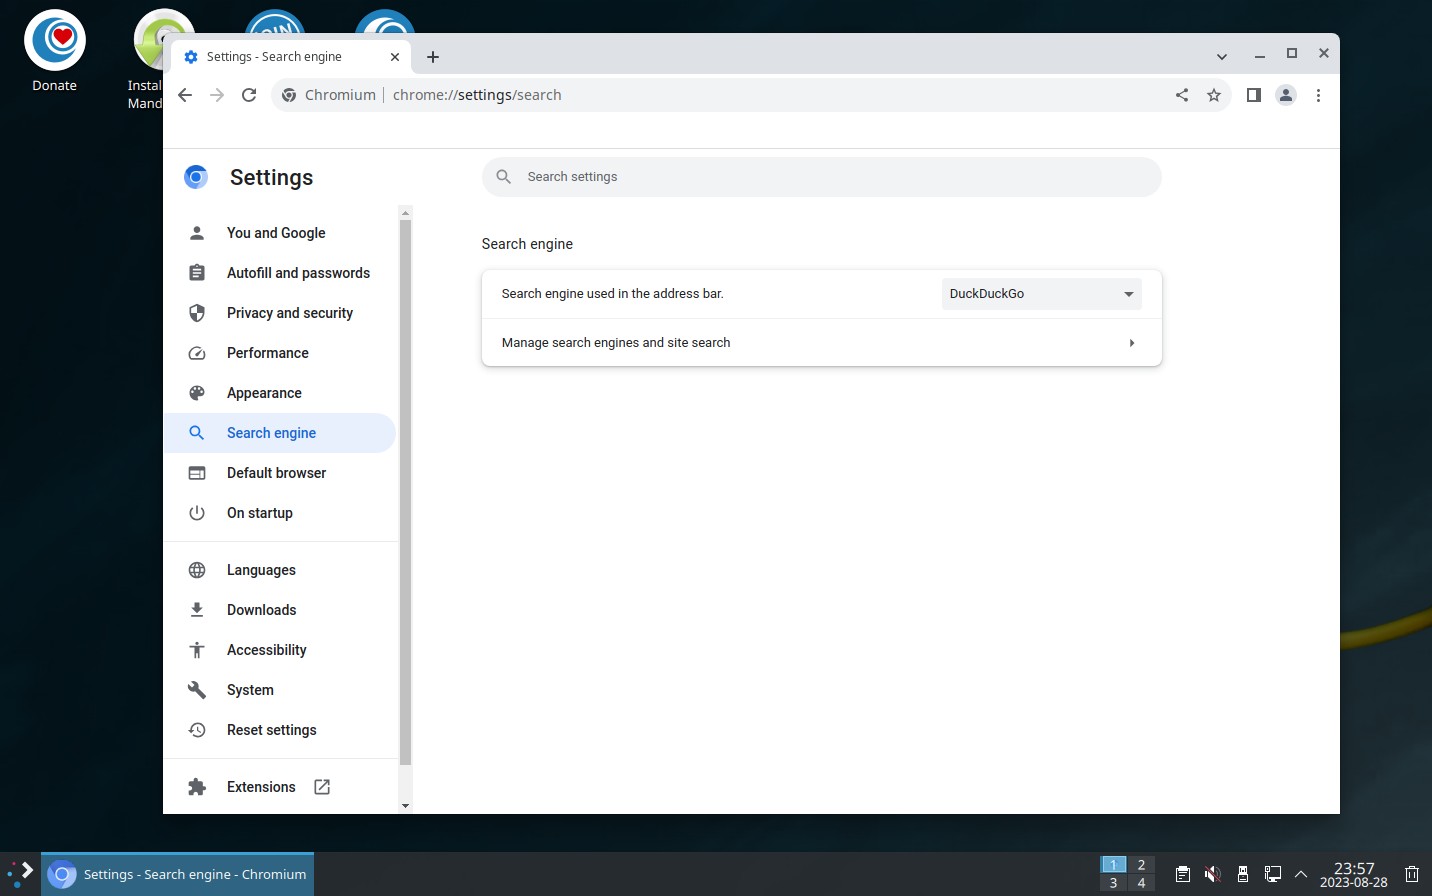1432x896 pixels.
Task: Click the forward navigation arrow
Action: coord(217,95)
